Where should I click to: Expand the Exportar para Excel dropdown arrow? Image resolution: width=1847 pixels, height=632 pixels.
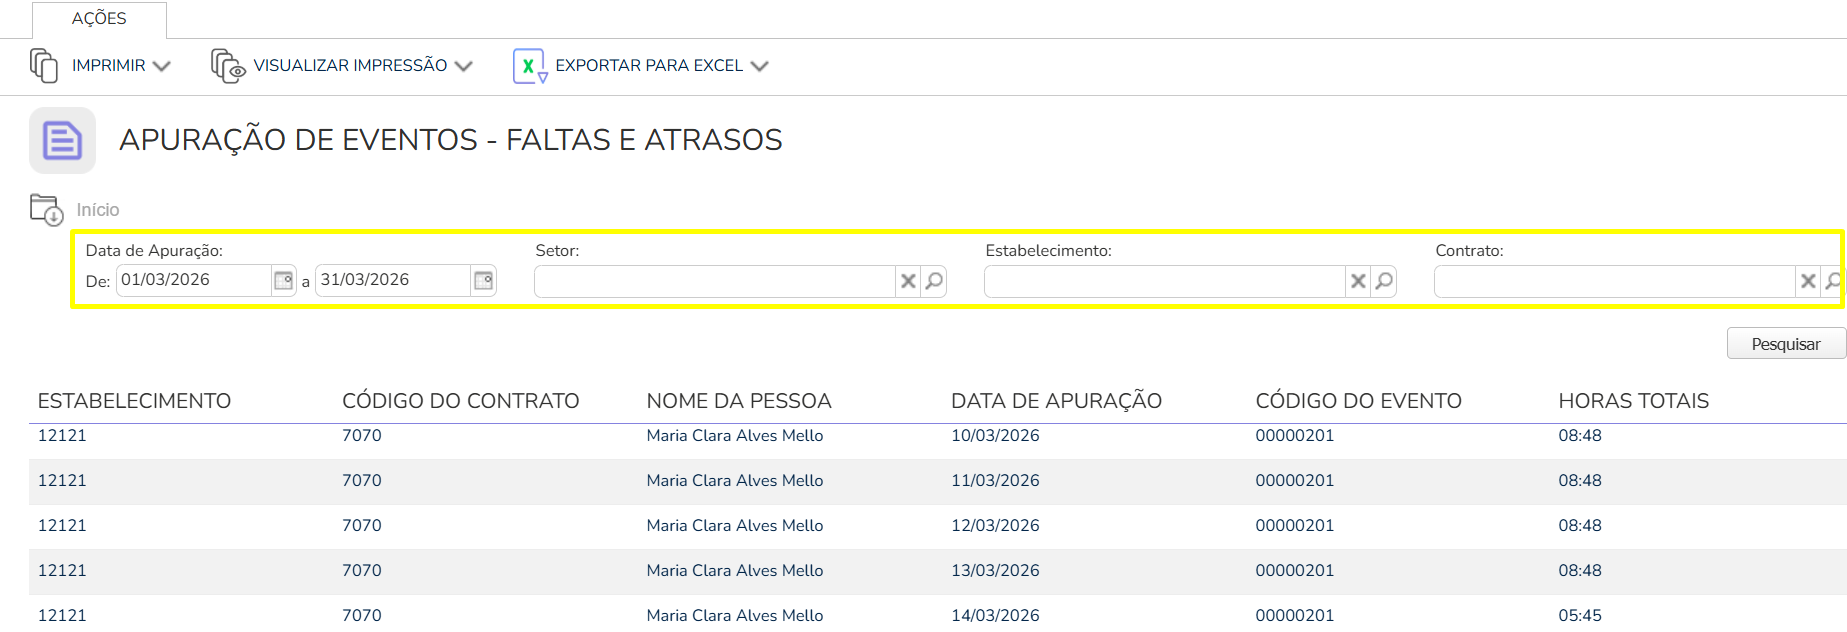point(759,66)
